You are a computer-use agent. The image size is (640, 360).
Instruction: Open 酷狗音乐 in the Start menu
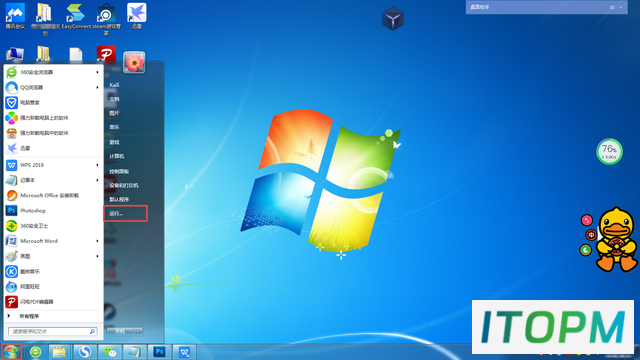53,271
